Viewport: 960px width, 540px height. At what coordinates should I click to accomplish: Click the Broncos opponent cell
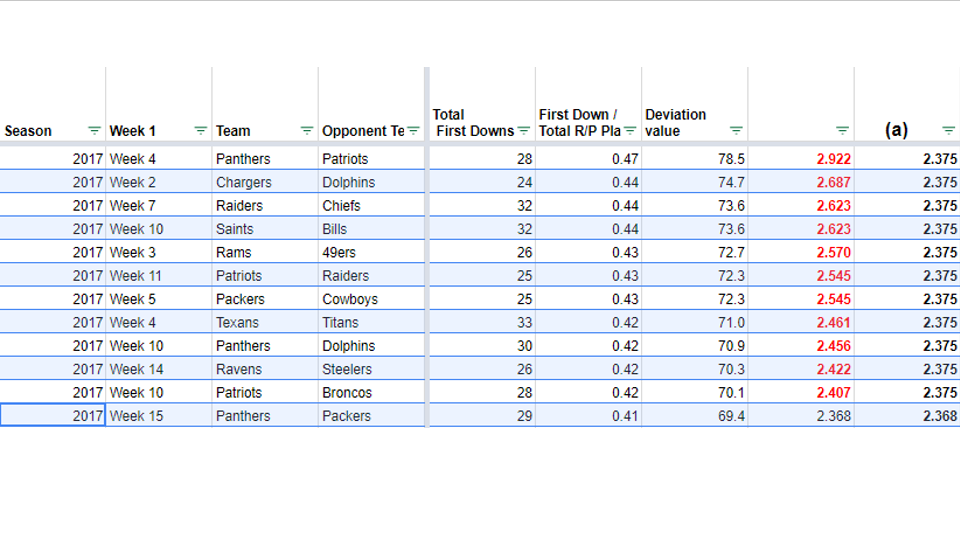[x=371, y=392]
